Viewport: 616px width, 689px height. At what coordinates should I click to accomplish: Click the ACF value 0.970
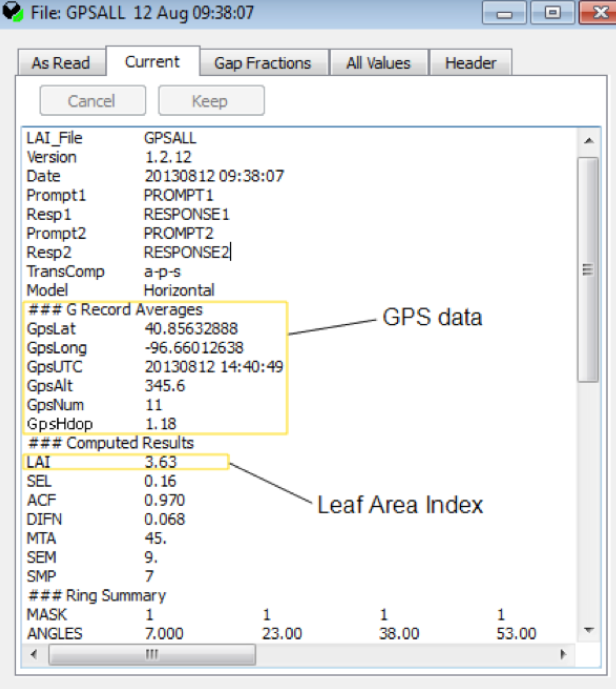pyautogui.click(x=165, y=500)
